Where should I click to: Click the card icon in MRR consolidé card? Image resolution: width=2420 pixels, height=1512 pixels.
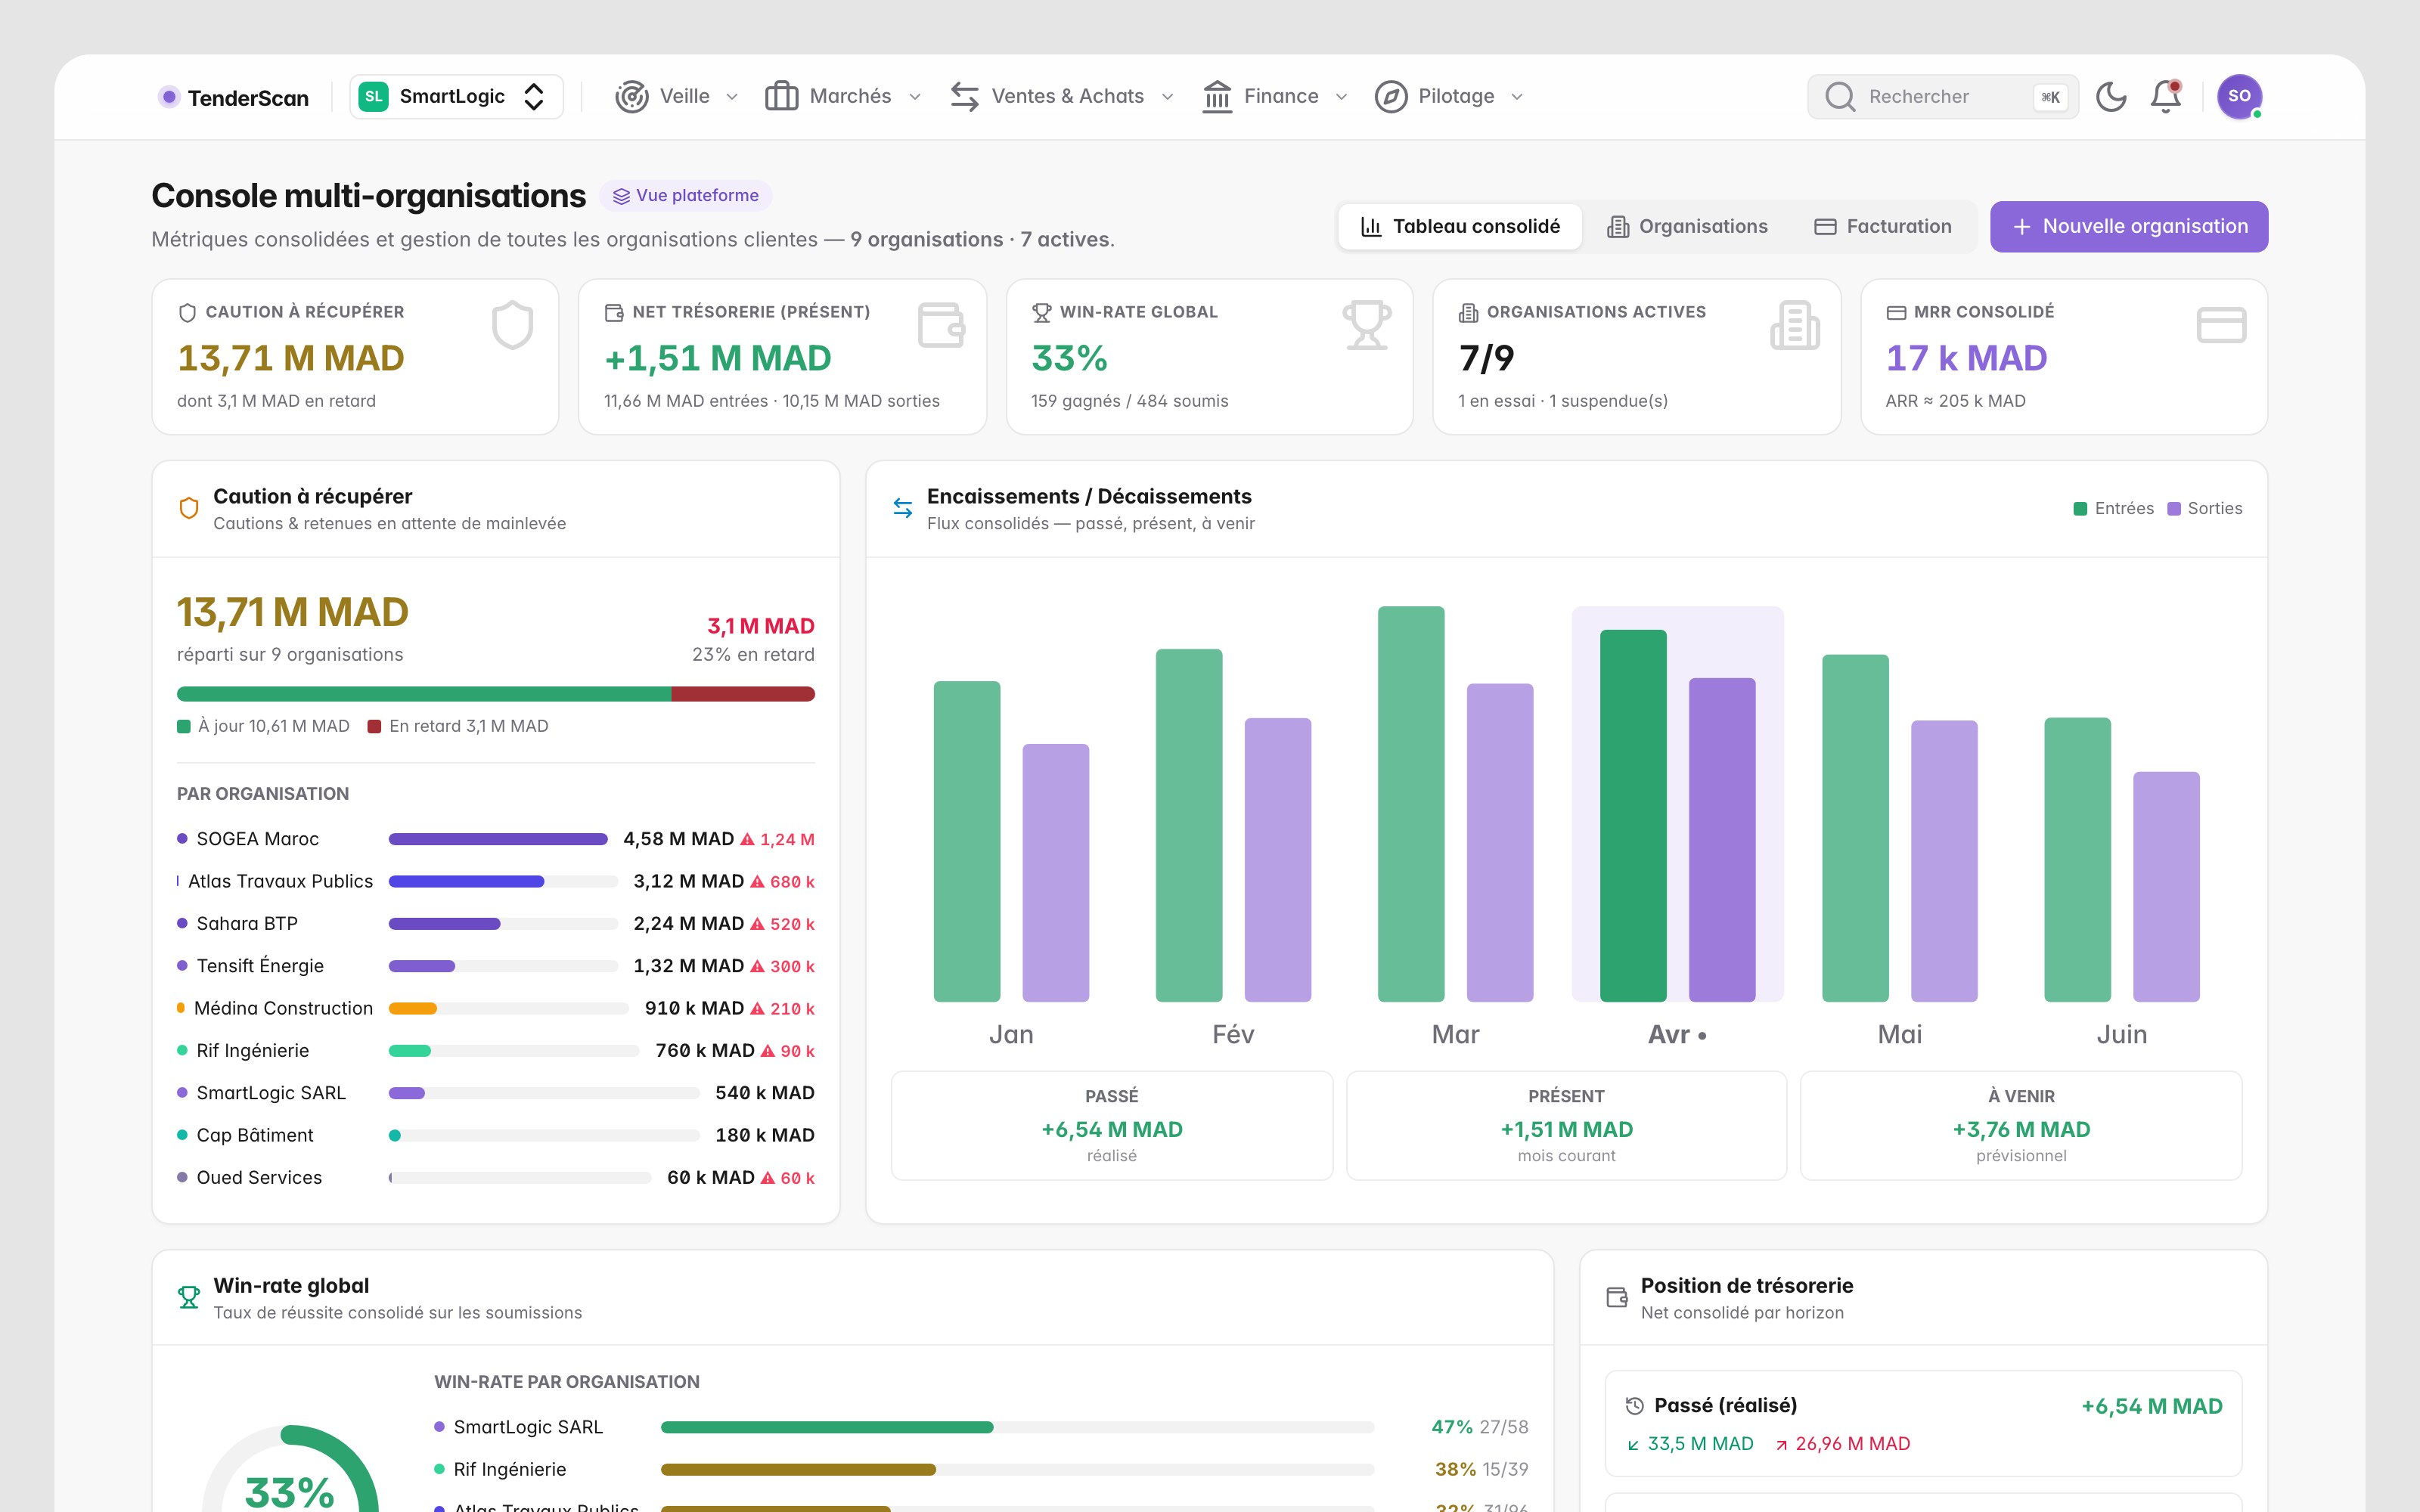pos(2221,325)
